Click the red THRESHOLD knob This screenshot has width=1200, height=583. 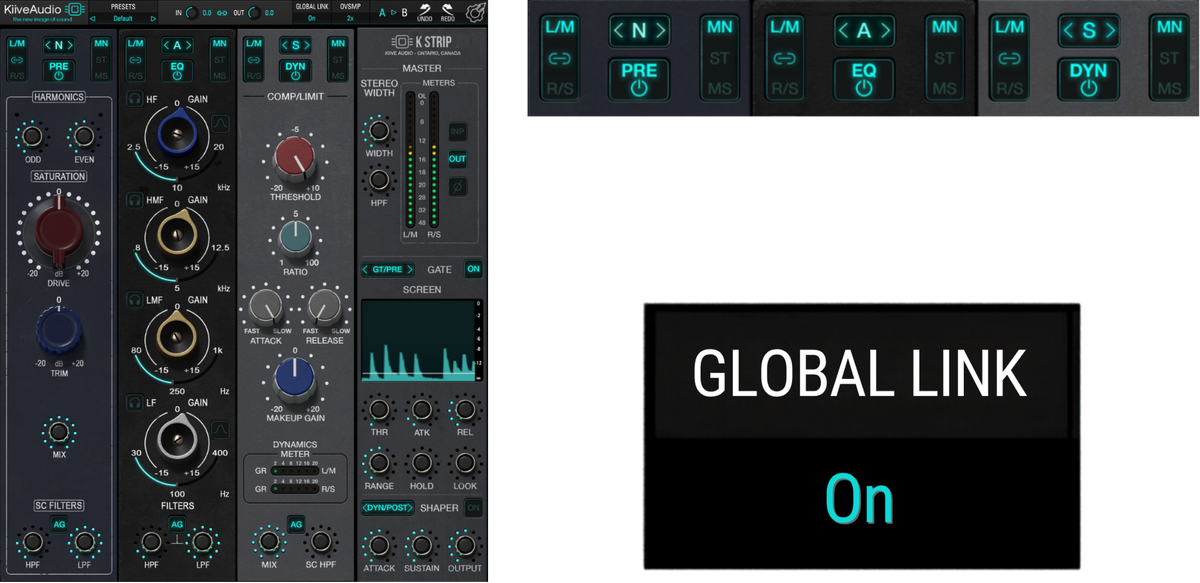[295, 159]
